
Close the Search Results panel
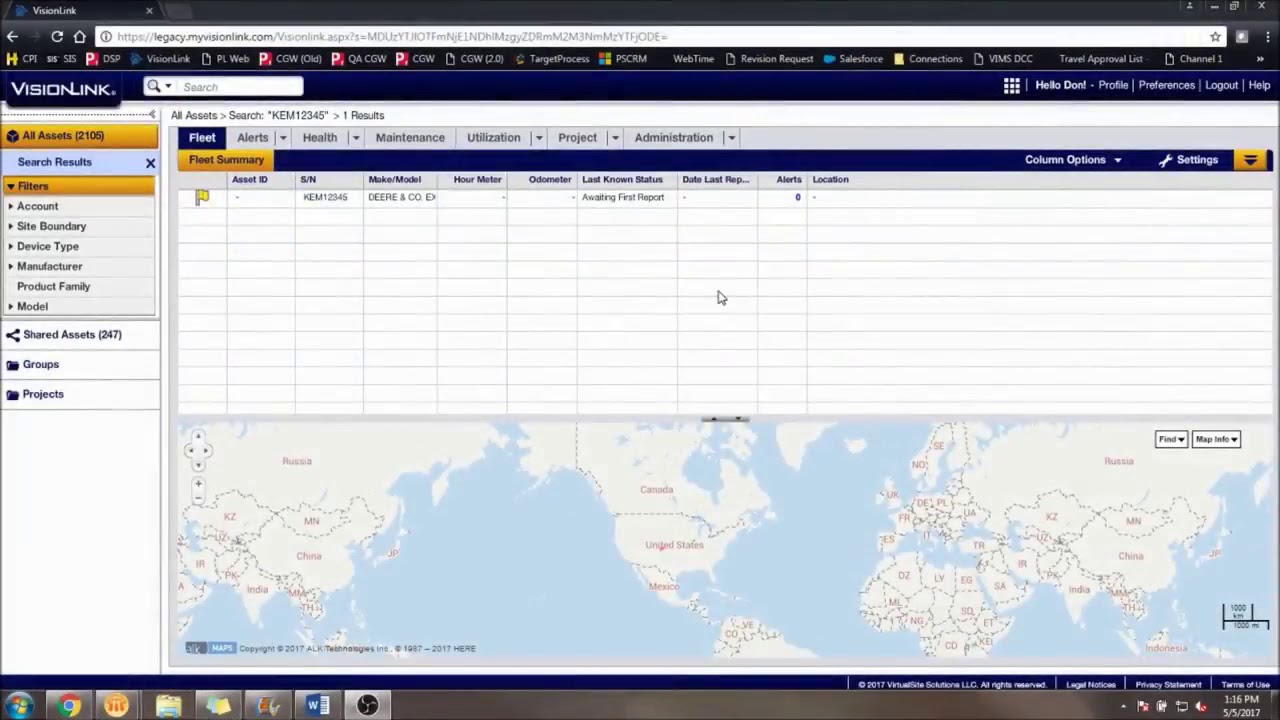pyautogui.click(x=150, y=162)
